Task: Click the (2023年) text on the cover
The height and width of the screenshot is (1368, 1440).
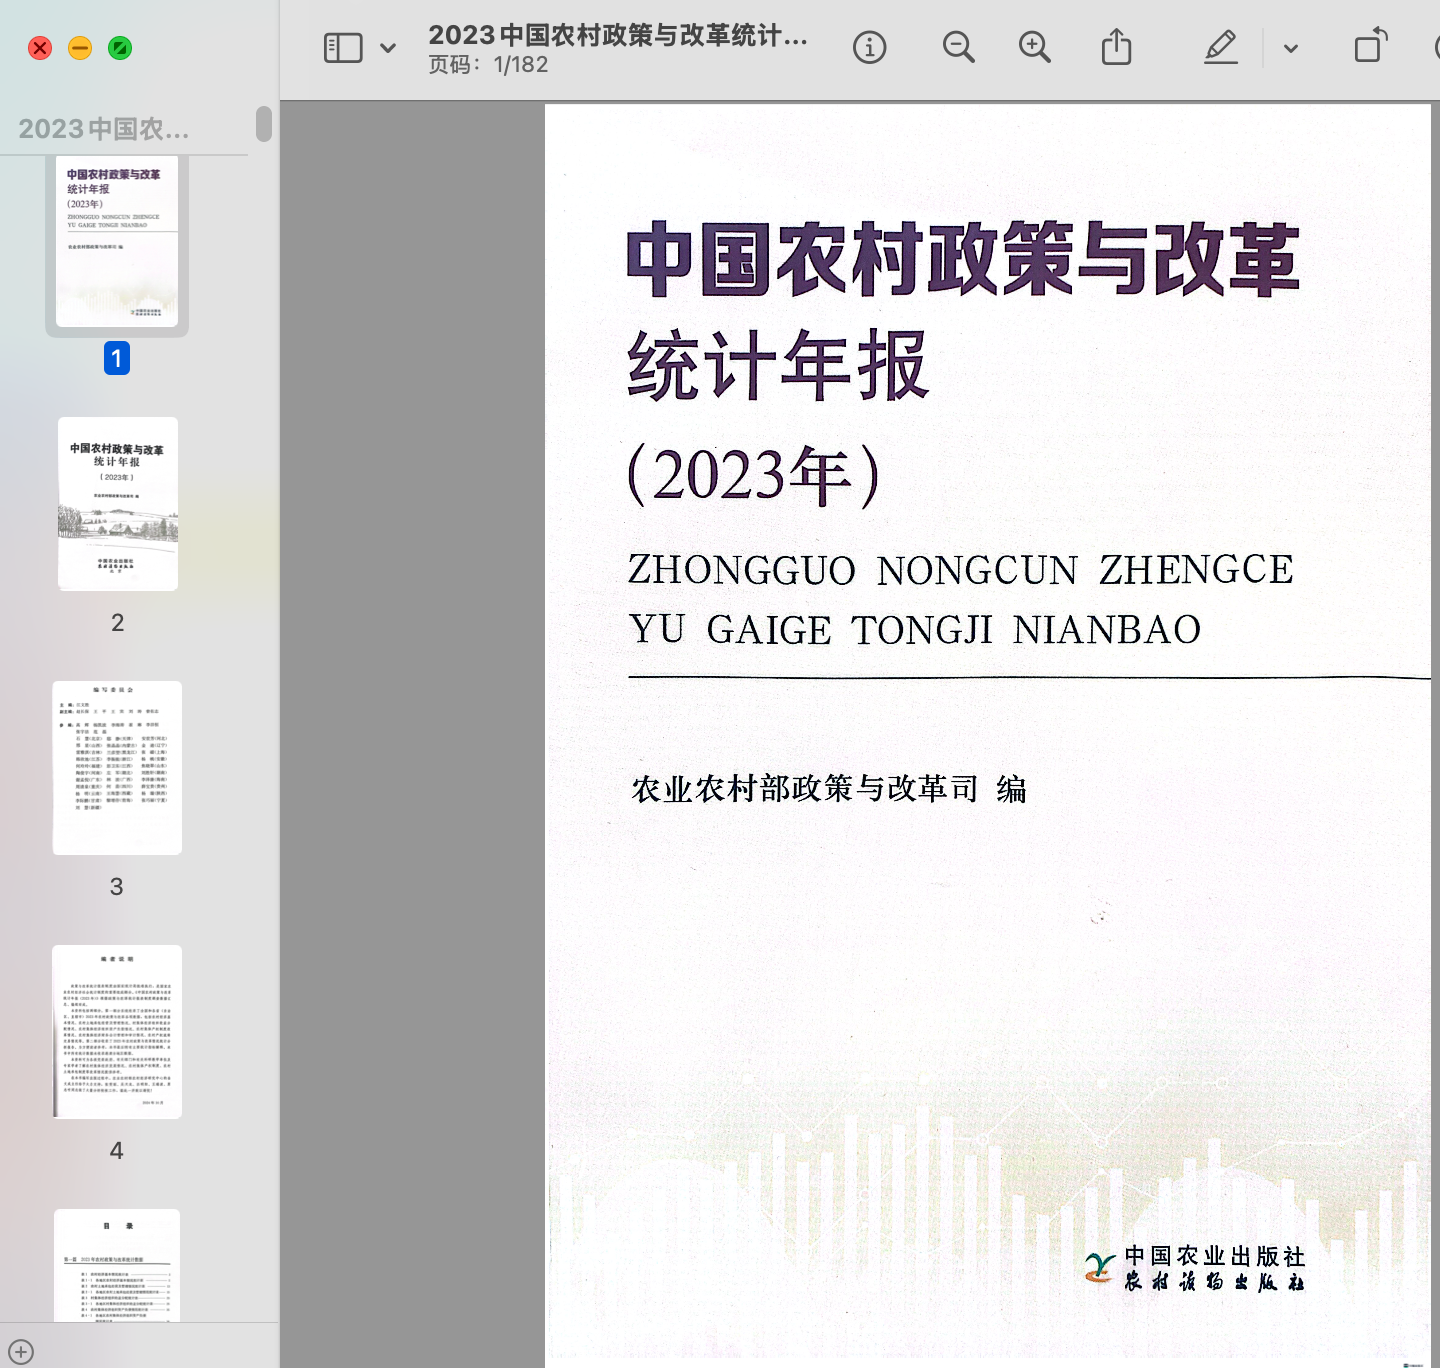Action: (x=754, y=474)
